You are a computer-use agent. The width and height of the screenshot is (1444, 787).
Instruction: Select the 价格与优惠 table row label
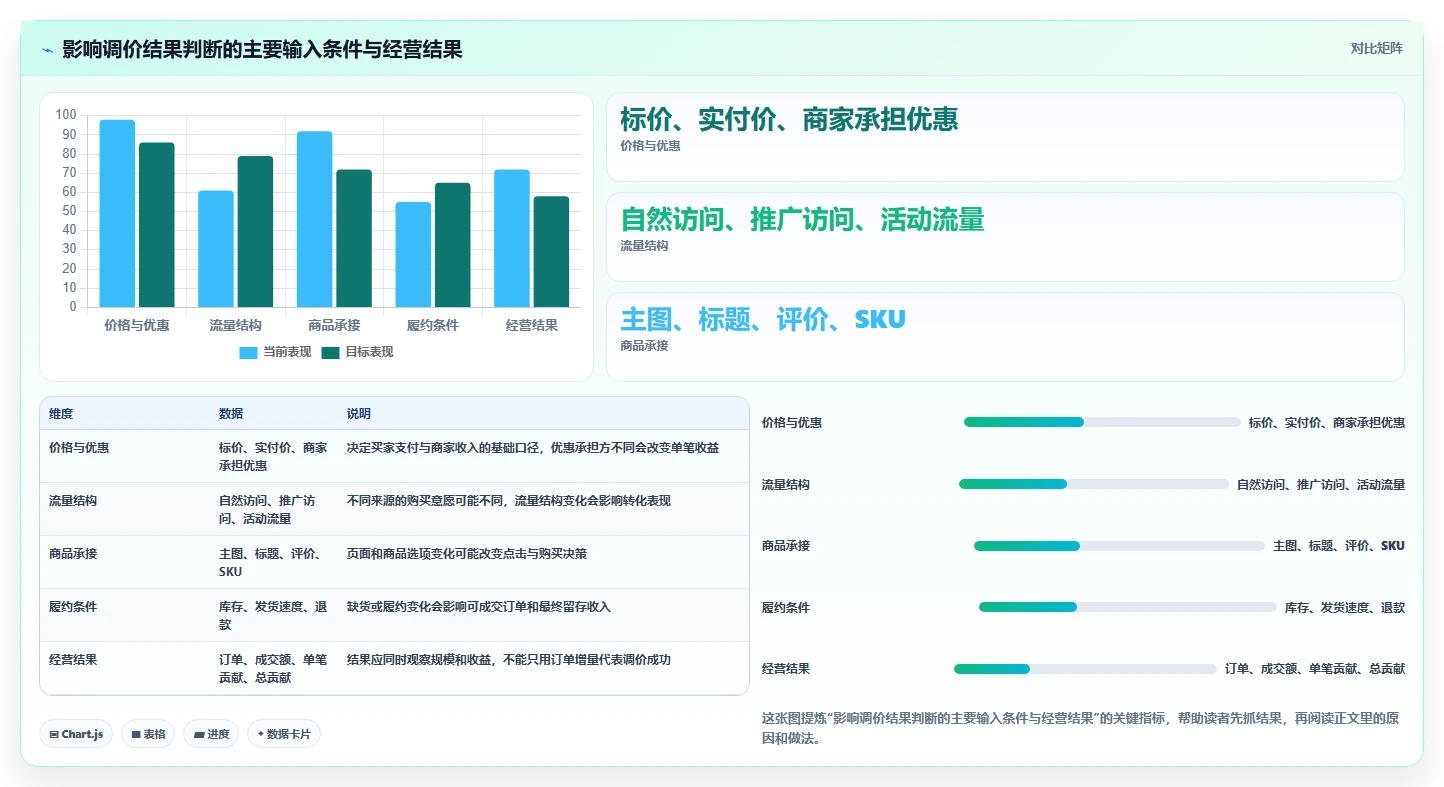pos(79,448)
